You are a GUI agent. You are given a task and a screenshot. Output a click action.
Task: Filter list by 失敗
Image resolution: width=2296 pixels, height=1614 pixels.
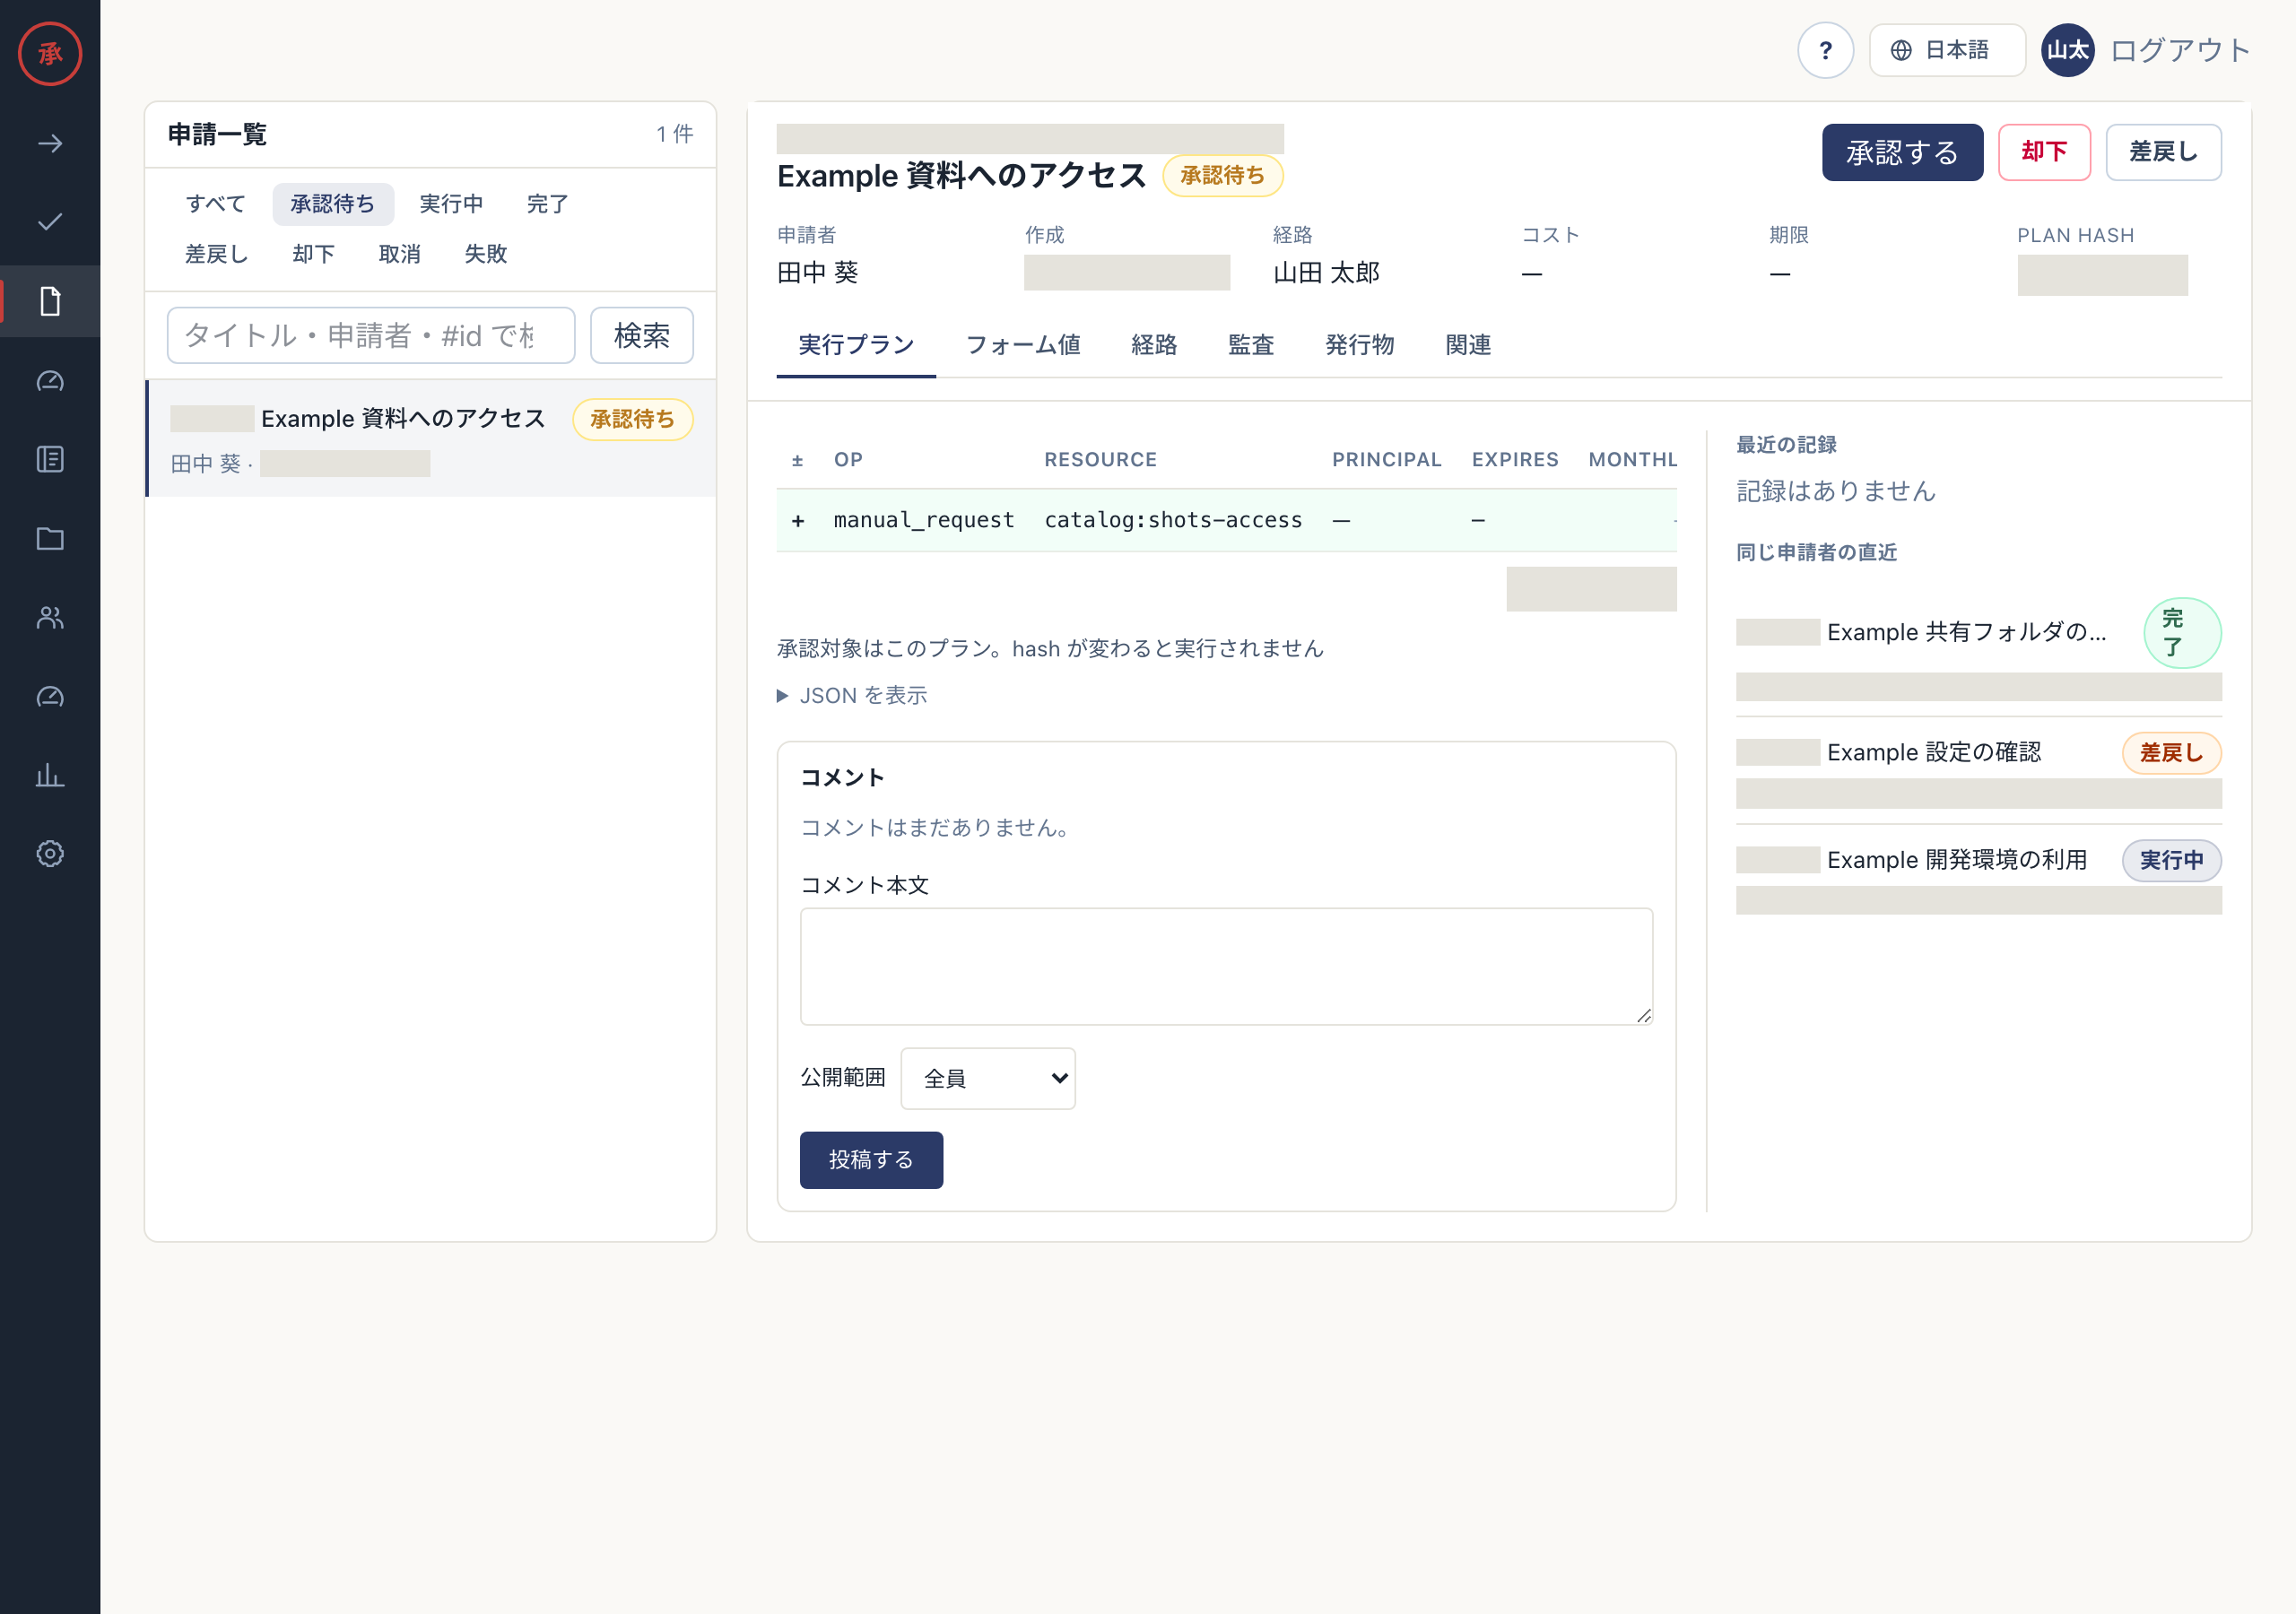(485, 254)
